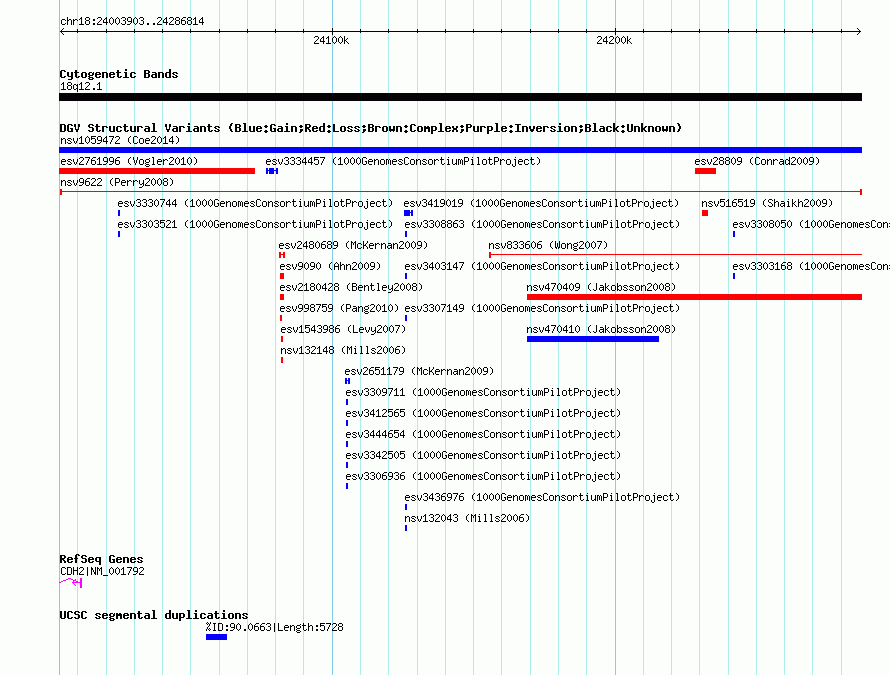
Task: Select nsv132043 (Mills2006) variant
Action: coord(467,518)
